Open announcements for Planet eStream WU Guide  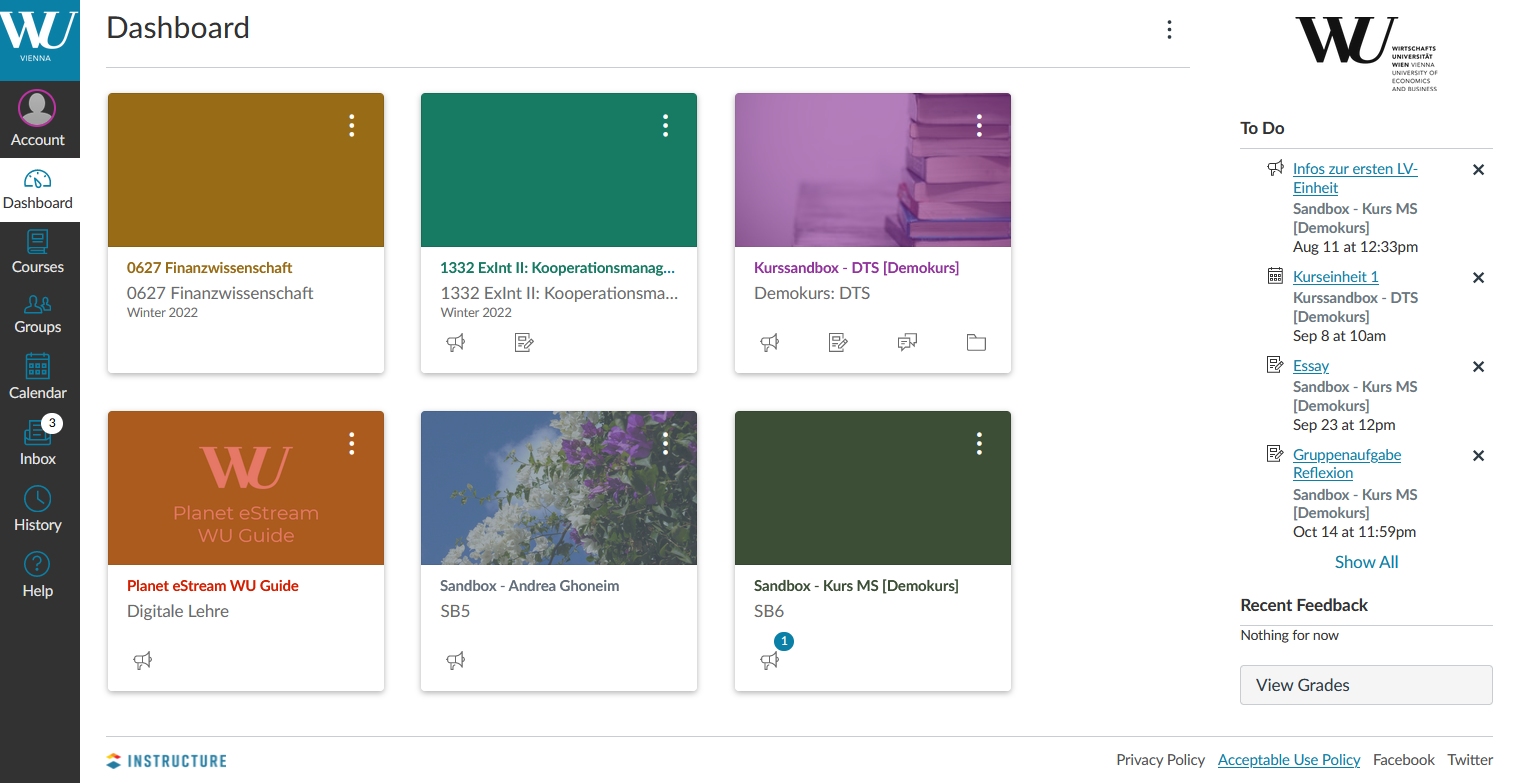(143, 661)
